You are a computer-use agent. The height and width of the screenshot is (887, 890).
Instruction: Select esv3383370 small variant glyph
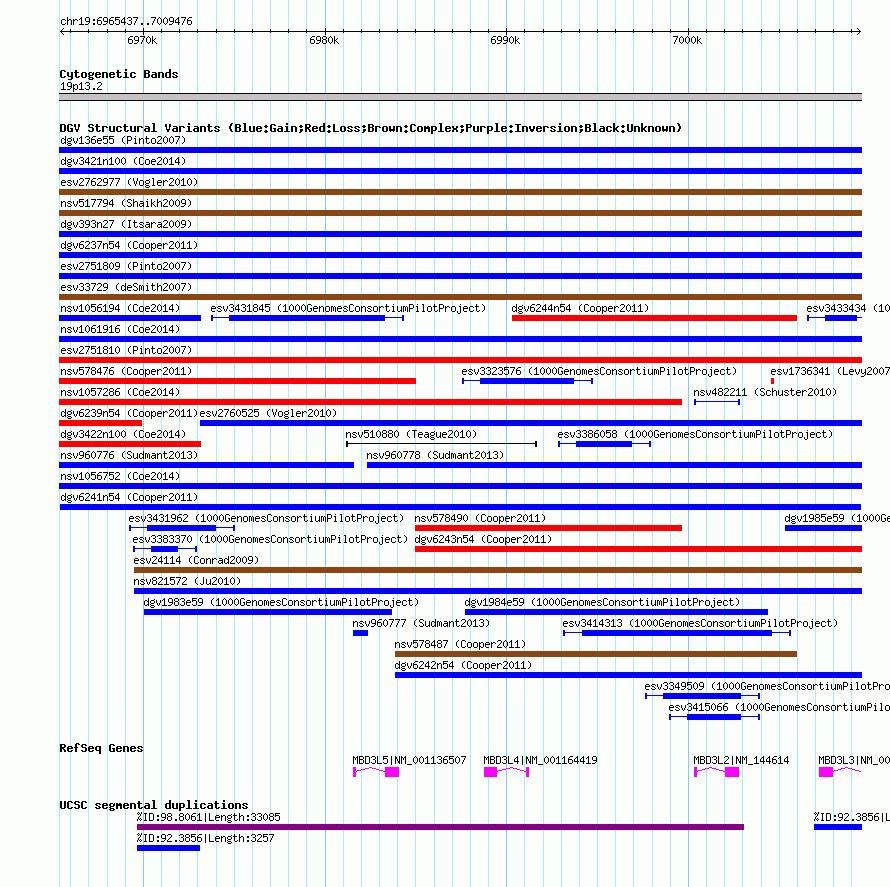(x=165, y=549)
